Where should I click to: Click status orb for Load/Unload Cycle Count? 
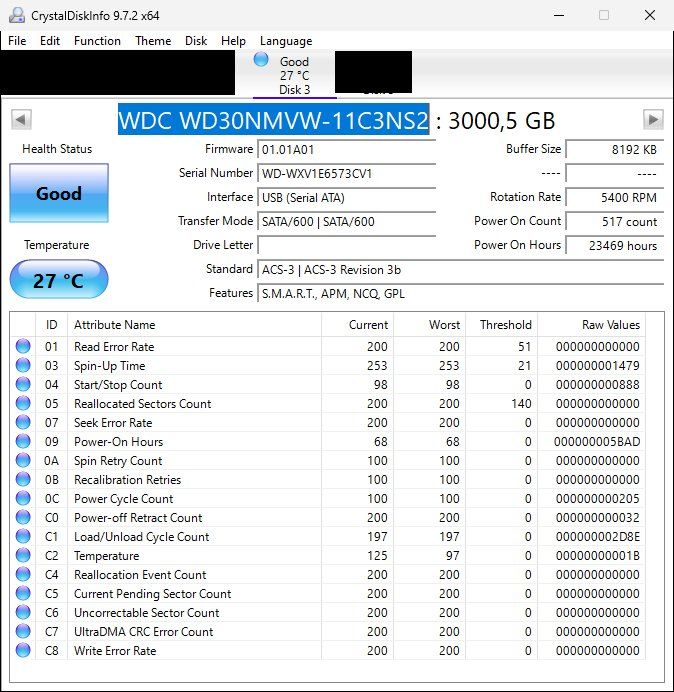(x=23, y=536)
